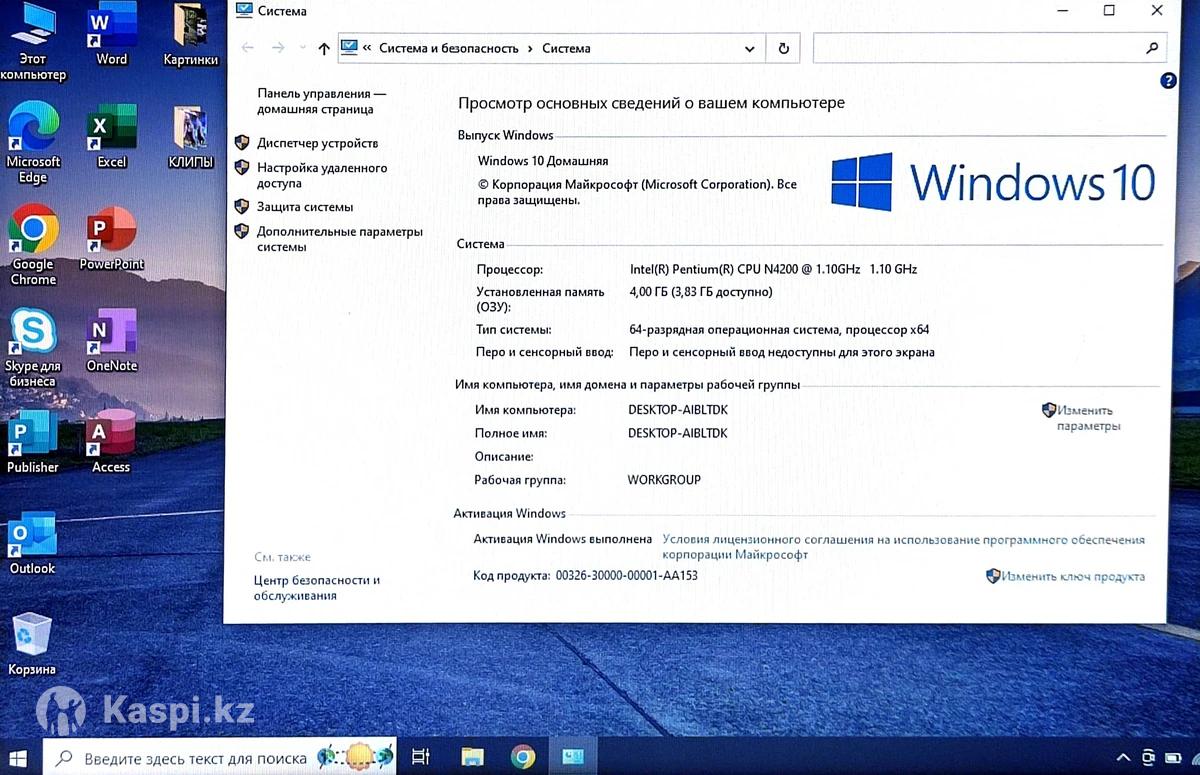
Task: Open the Картинки folder on the desktop
Action: click(x=191, y=35)
